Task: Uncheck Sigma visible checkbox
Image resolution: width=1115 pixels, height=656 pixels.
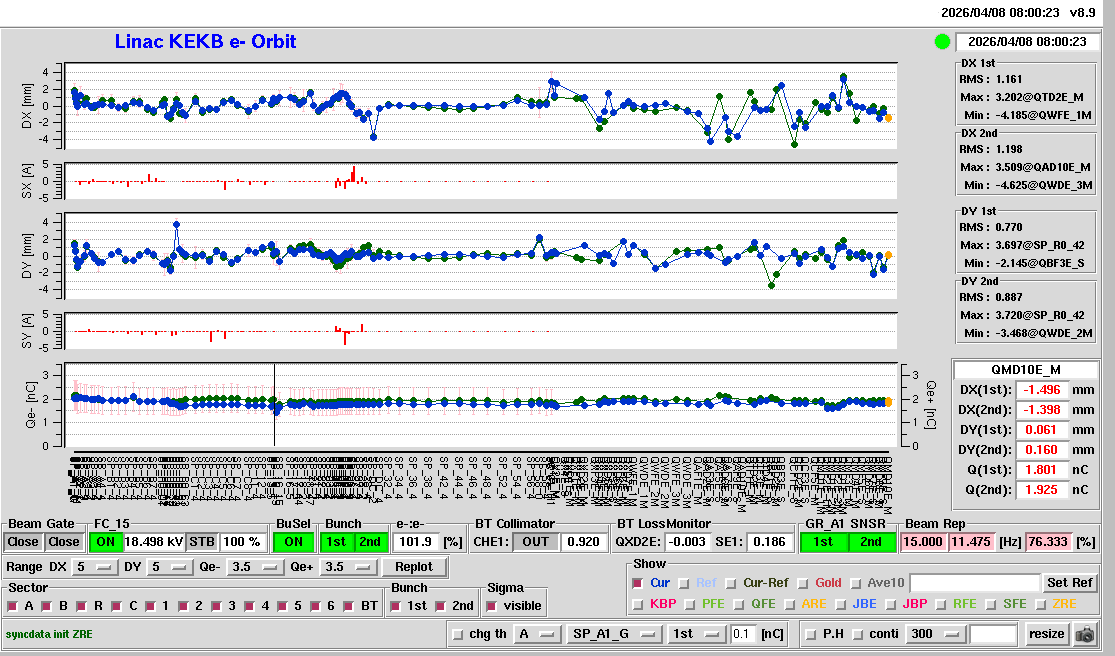Action: click(x=491, y=606)
